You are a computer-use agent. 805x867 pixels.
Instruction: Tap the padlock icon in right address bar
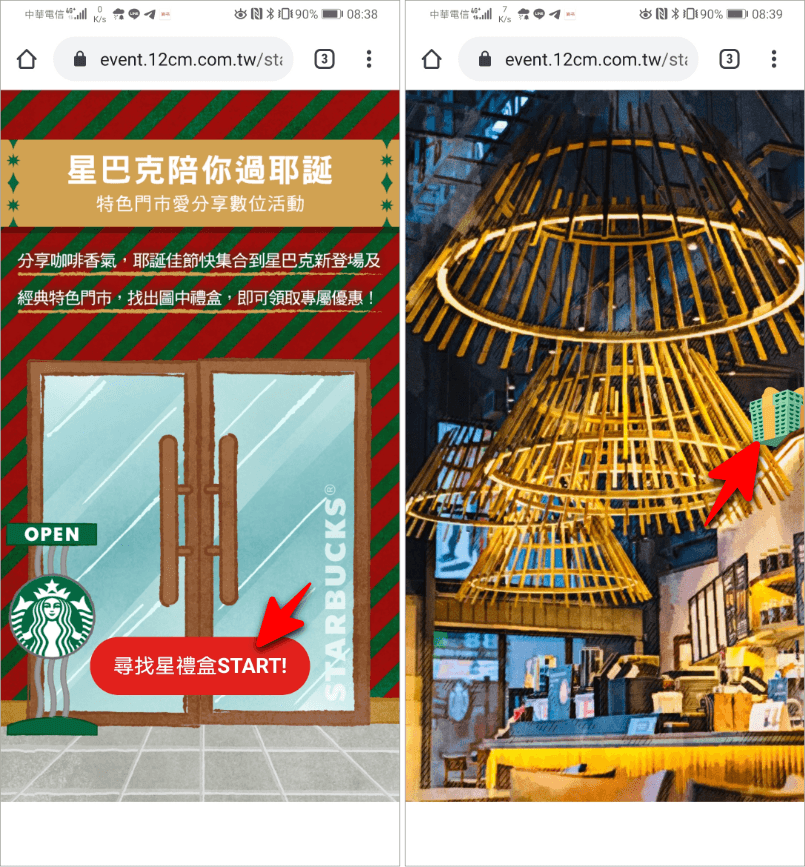tap(485, 59)
